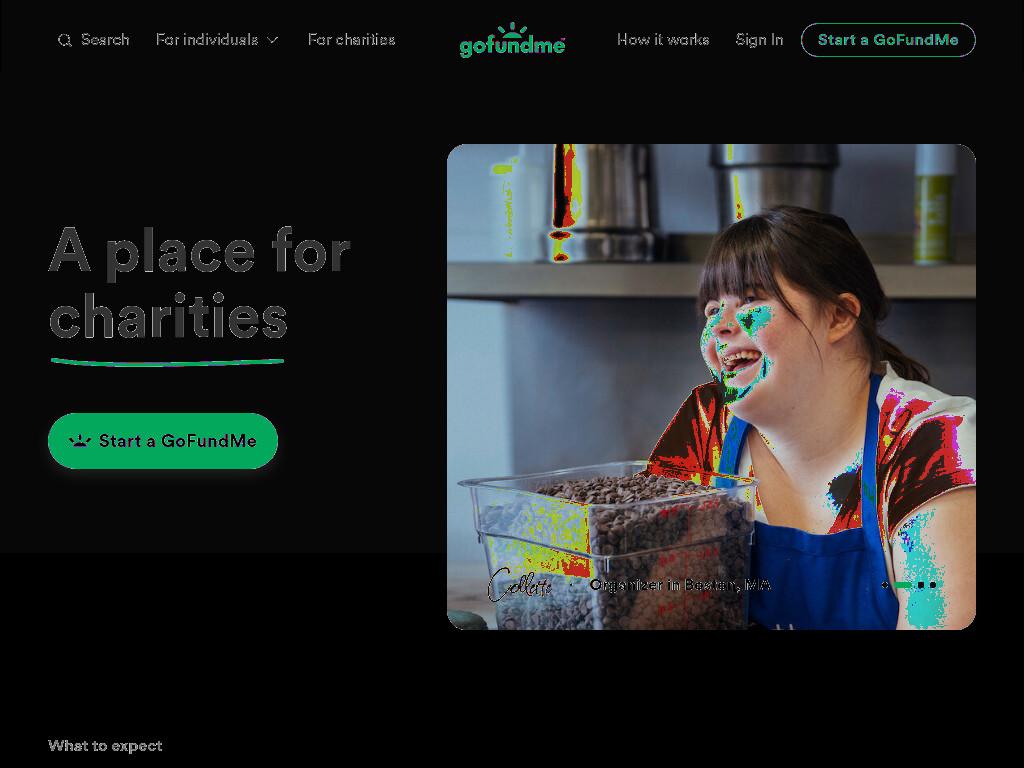Click the Sign in link
The height and width of the screenshot is (768, 1024).
pyautogui.click(x=759, y=40)
